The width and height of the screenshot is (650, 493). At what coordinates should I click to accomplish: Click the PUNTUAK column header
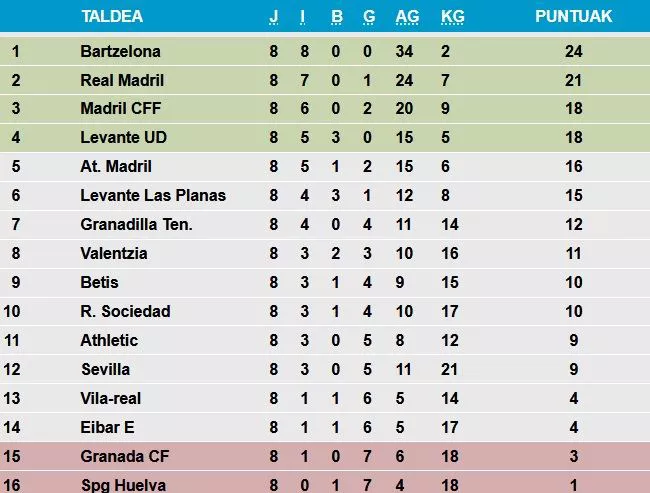573,16
